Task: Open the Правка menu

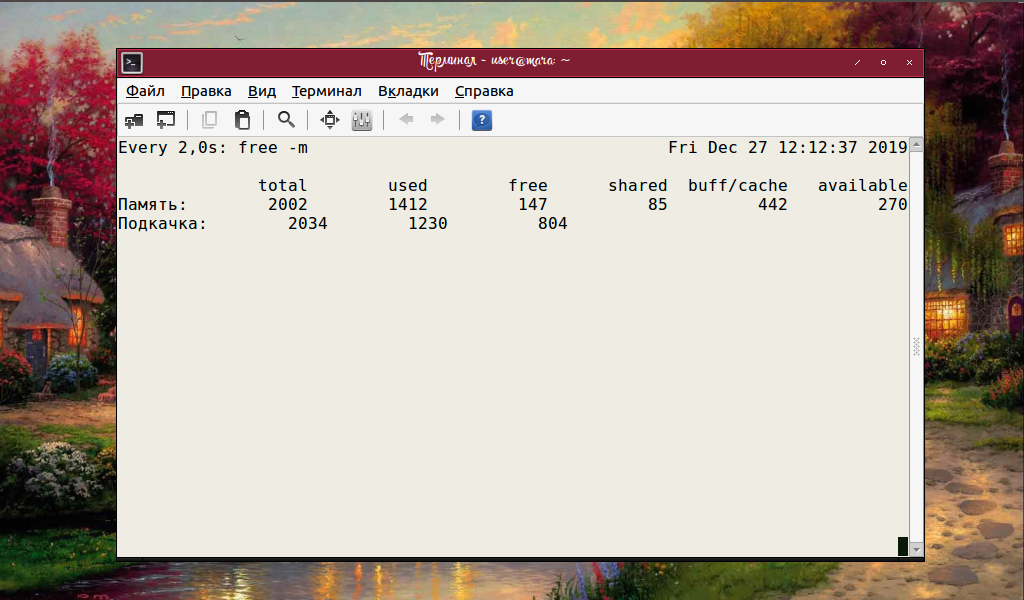Action: [206, 91]
